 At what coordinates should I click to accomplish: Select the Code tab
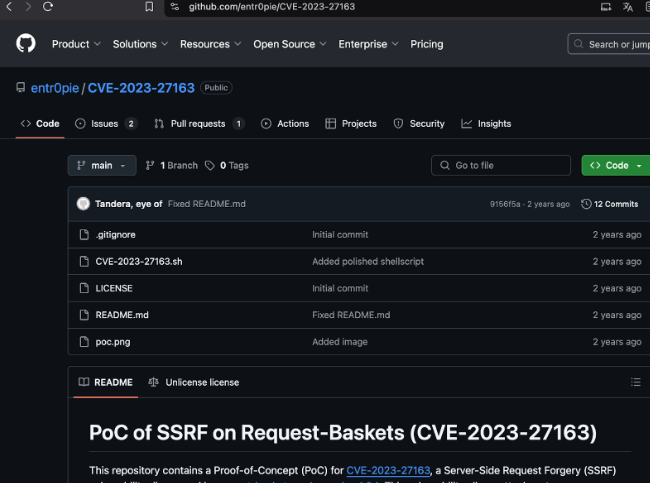tap(40, 124)
